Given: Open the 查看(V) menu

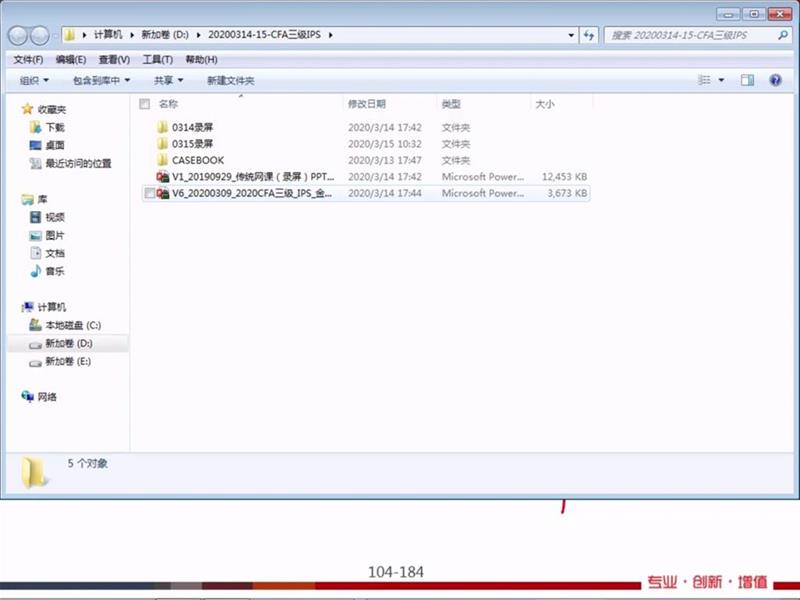Looking at the screenshot, I should (x=114, y=60).
